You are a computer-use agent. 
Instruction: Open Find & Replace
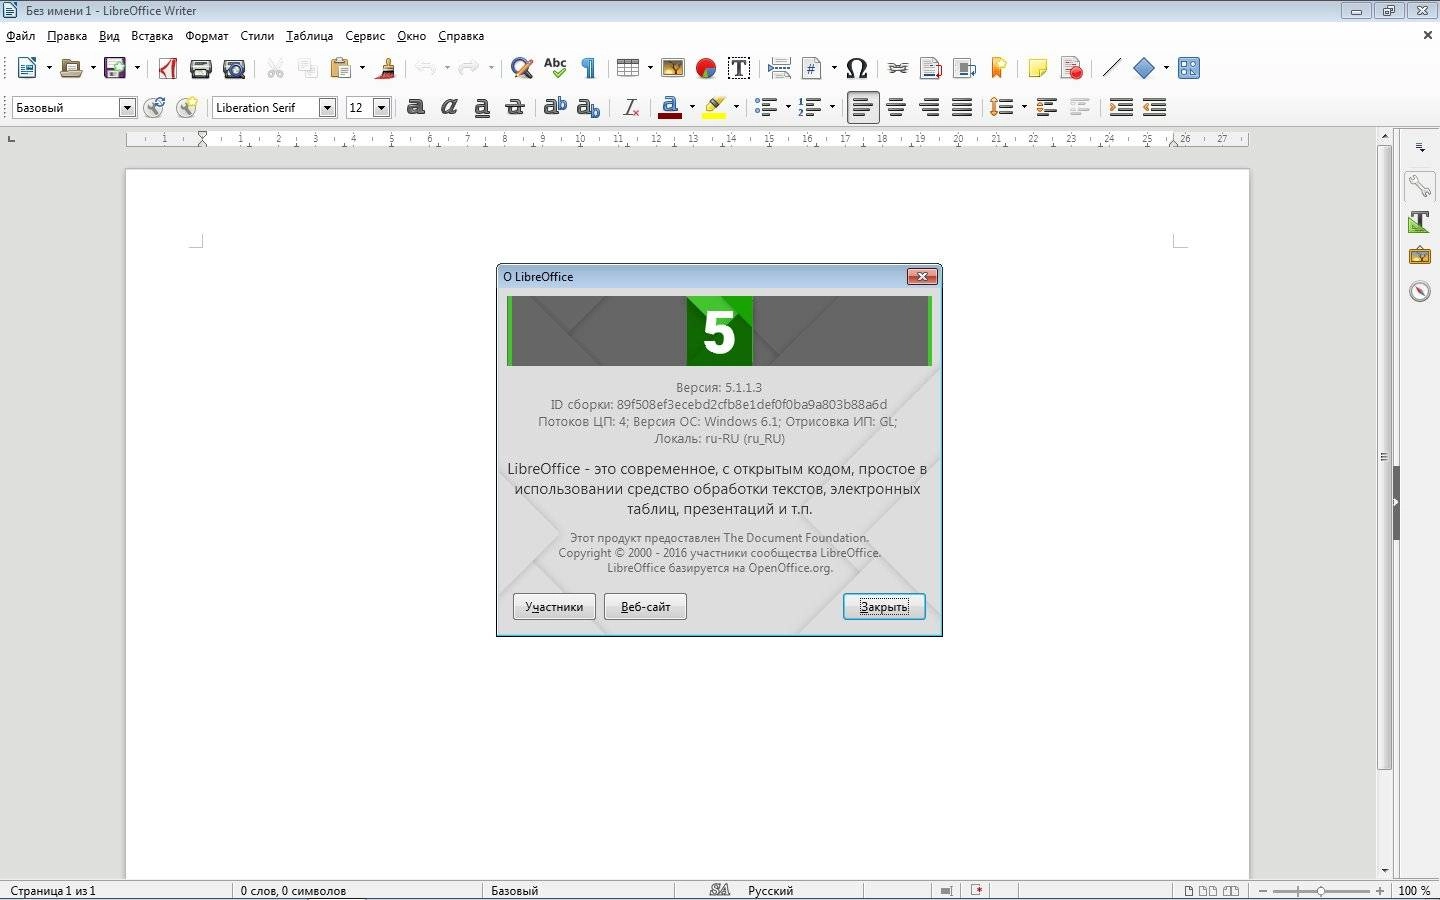[x=521, y=68]
